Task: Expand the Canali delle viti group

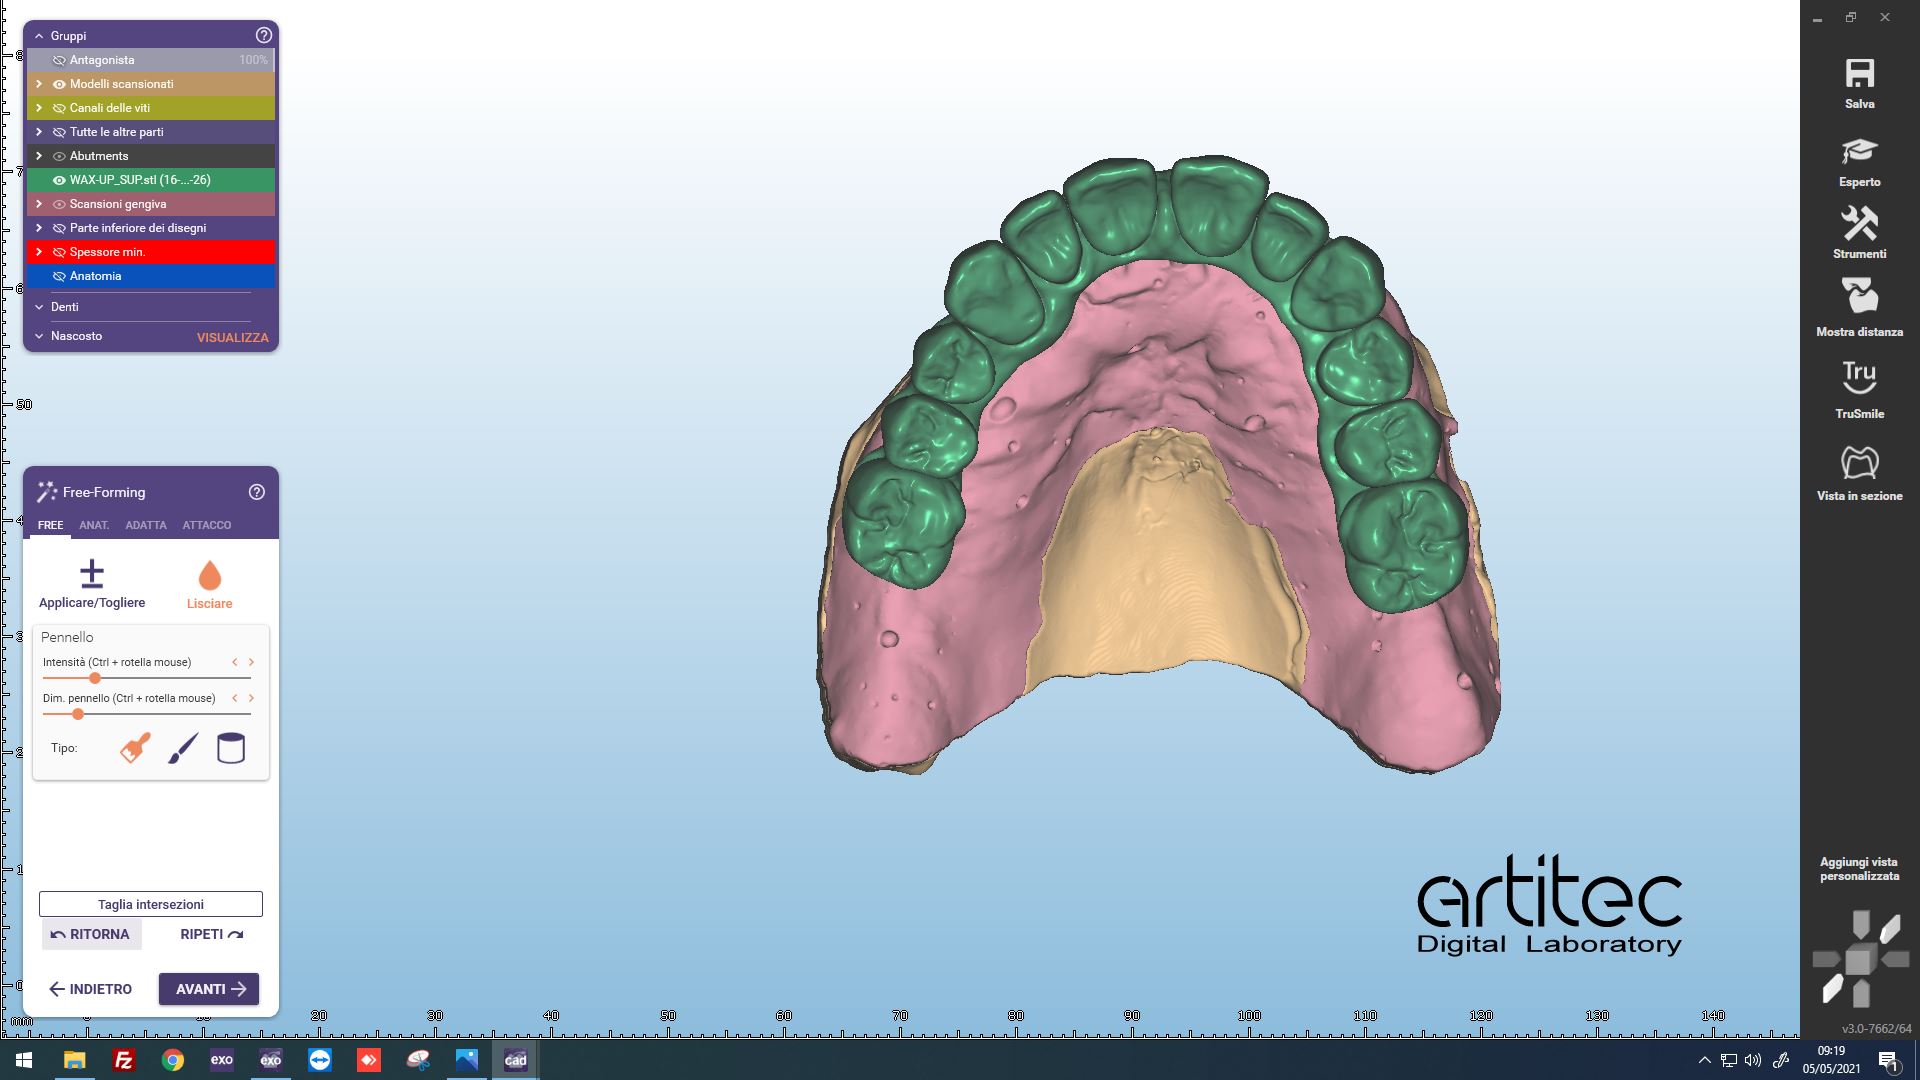Action: click(39, 108)
